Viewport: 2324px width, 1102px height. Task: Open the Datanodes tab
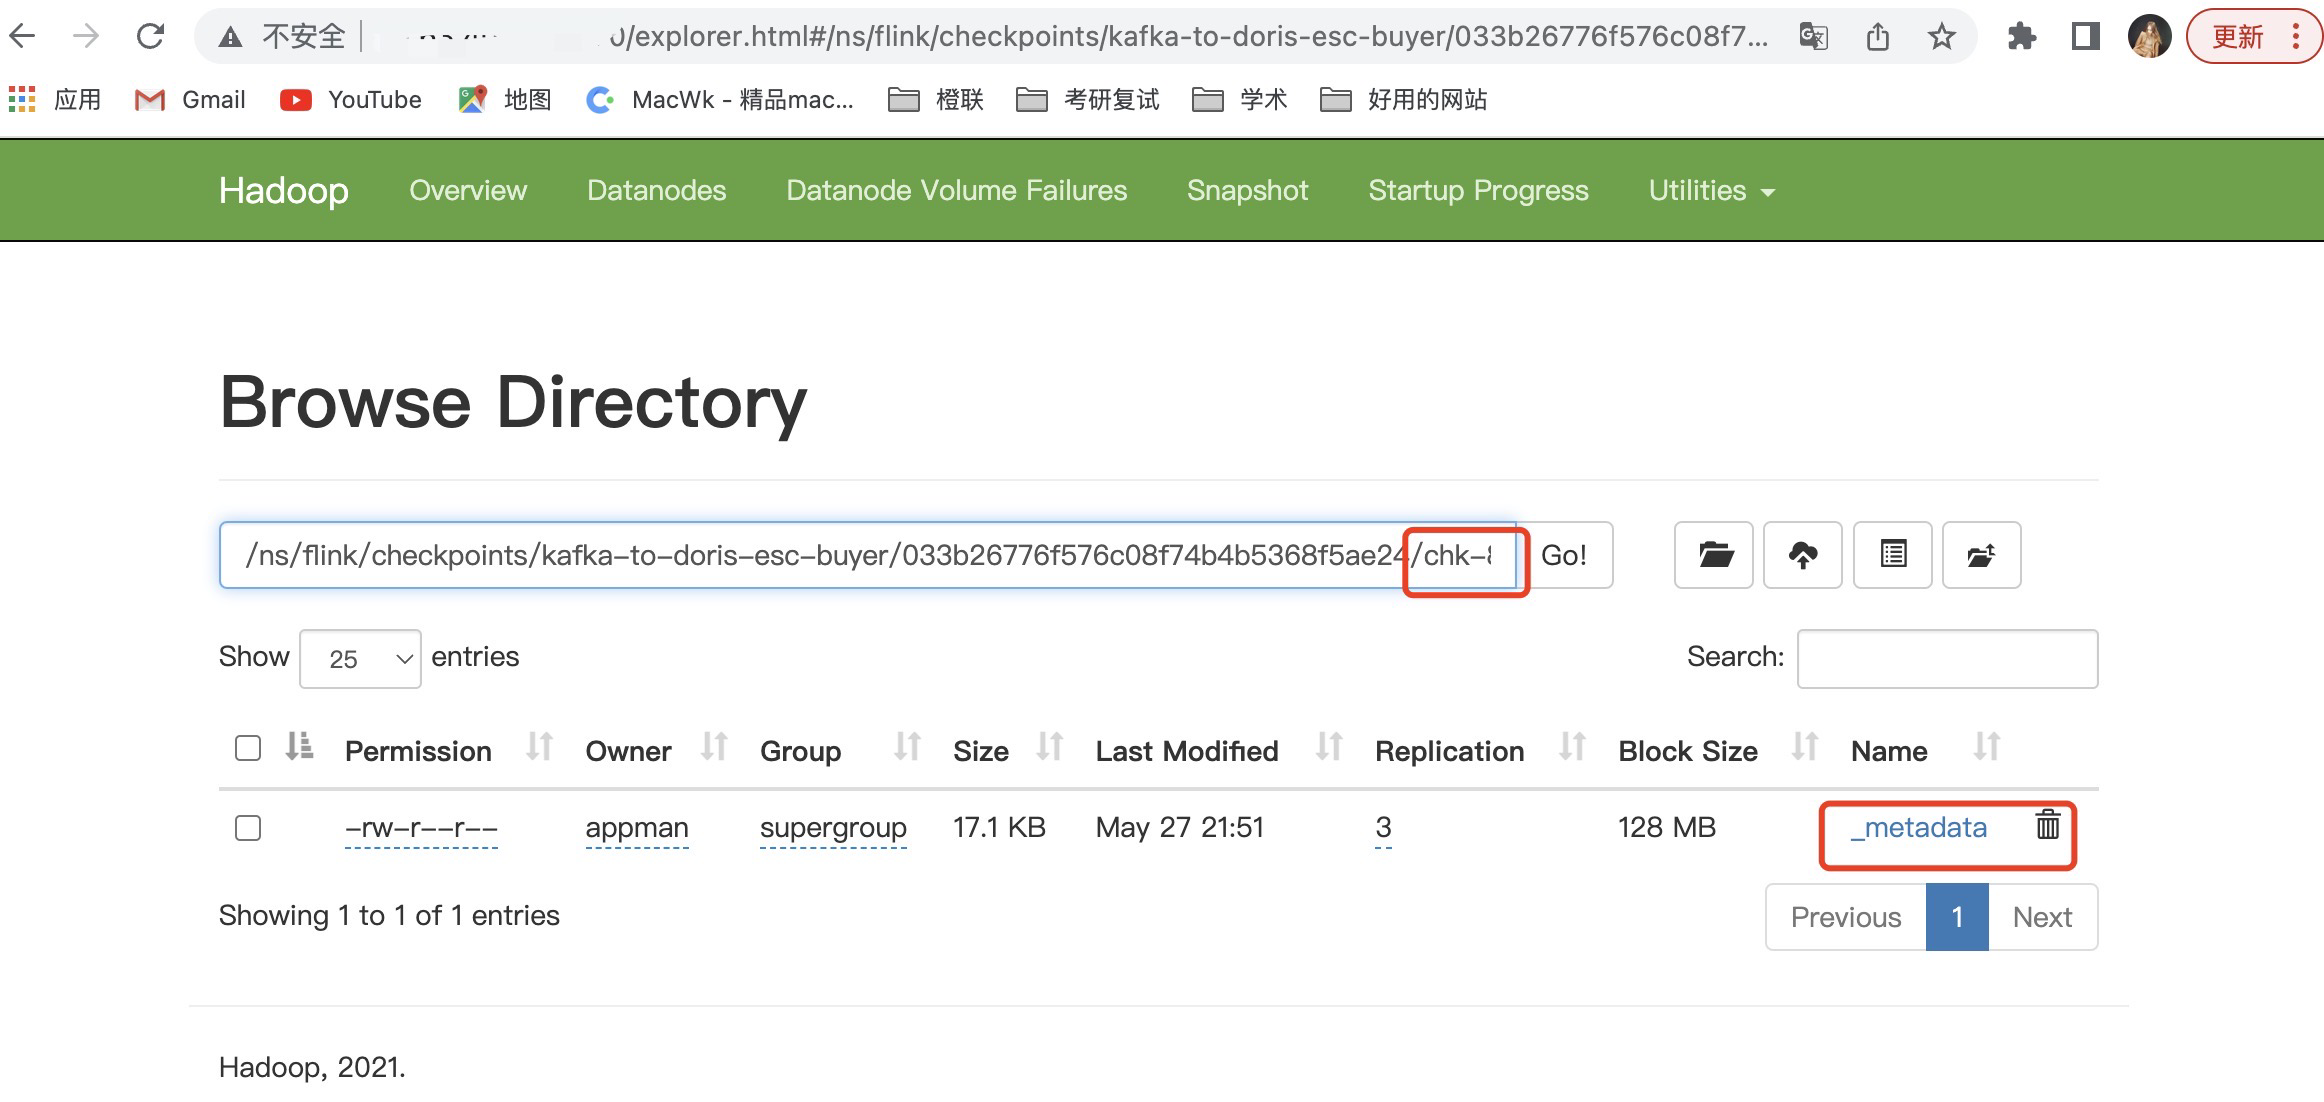pos(656,190)
